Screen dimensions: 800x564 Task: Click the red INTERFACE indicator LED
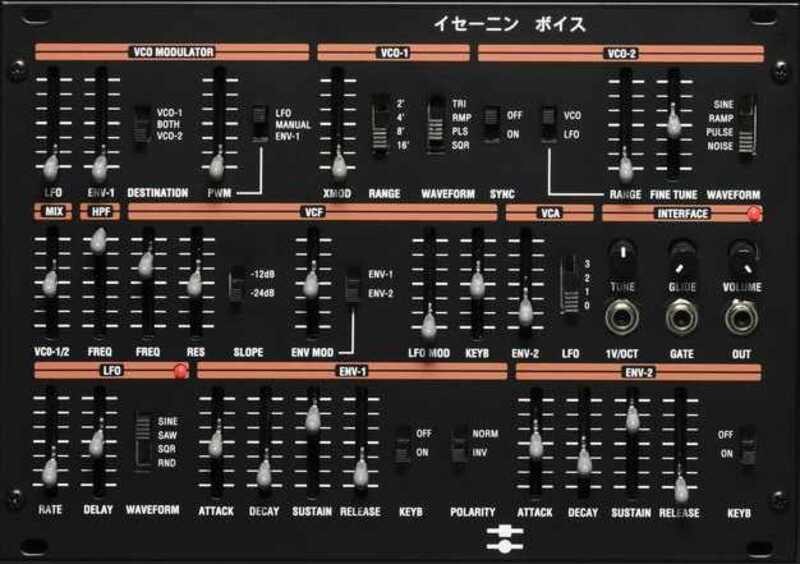tap(754, 213)
